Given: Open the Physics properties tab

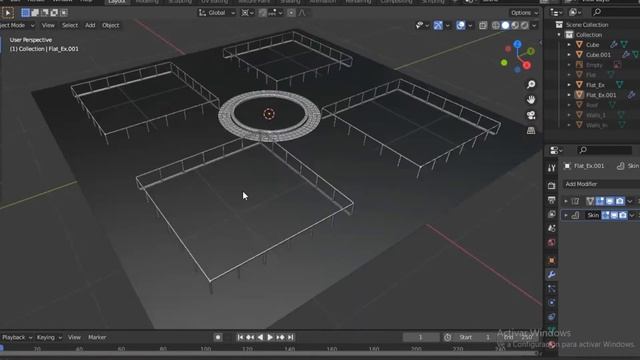Looking at the screenshot, I should pyautogui.click(x=551, y=302).
